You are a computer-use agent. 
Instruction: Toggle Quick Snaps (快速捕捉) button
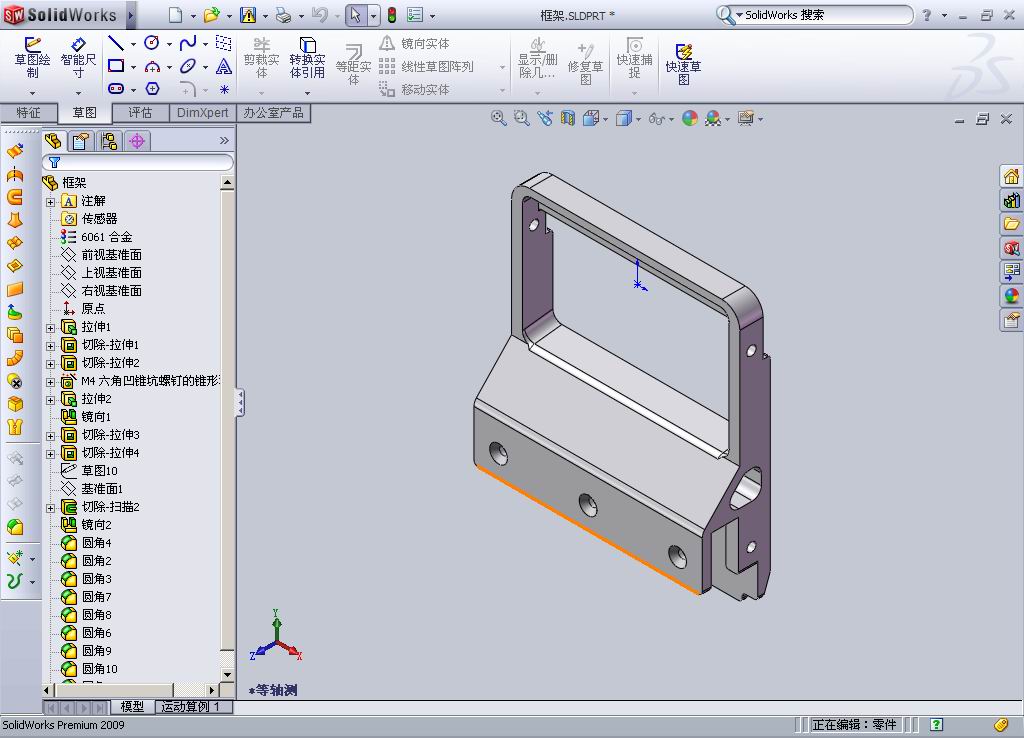[x=634, y=58]
